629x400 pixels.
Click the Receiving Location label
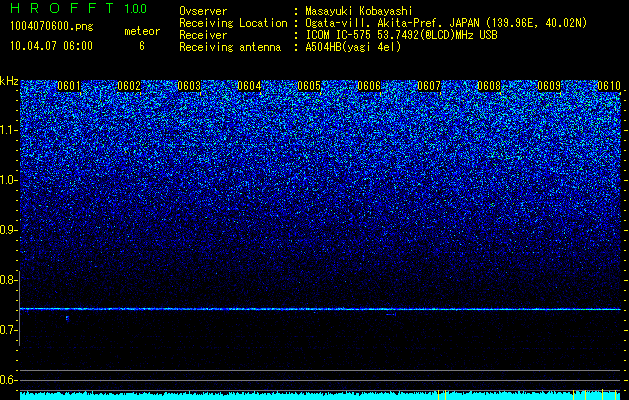(x=233, y=23)
